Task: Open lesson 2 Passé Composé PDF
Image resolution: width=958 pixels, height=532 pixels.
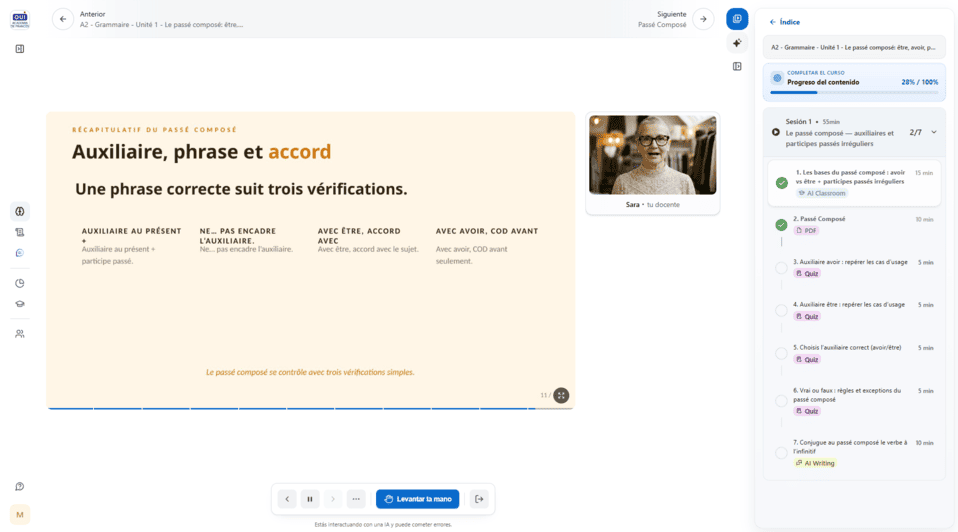Action: (x=854, y=225)
